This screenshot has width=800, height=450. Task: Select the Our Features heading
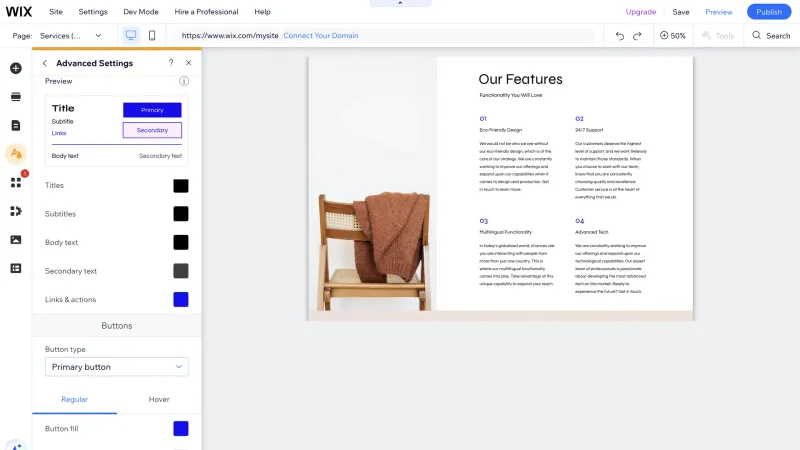coord(520,79)
